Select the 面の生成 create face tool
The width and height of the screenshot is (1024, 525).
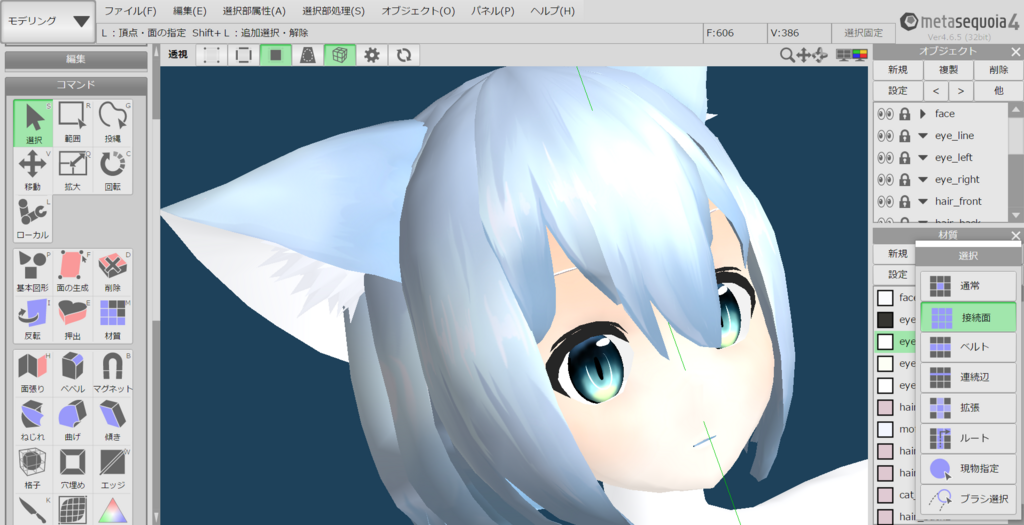point(72,272)
